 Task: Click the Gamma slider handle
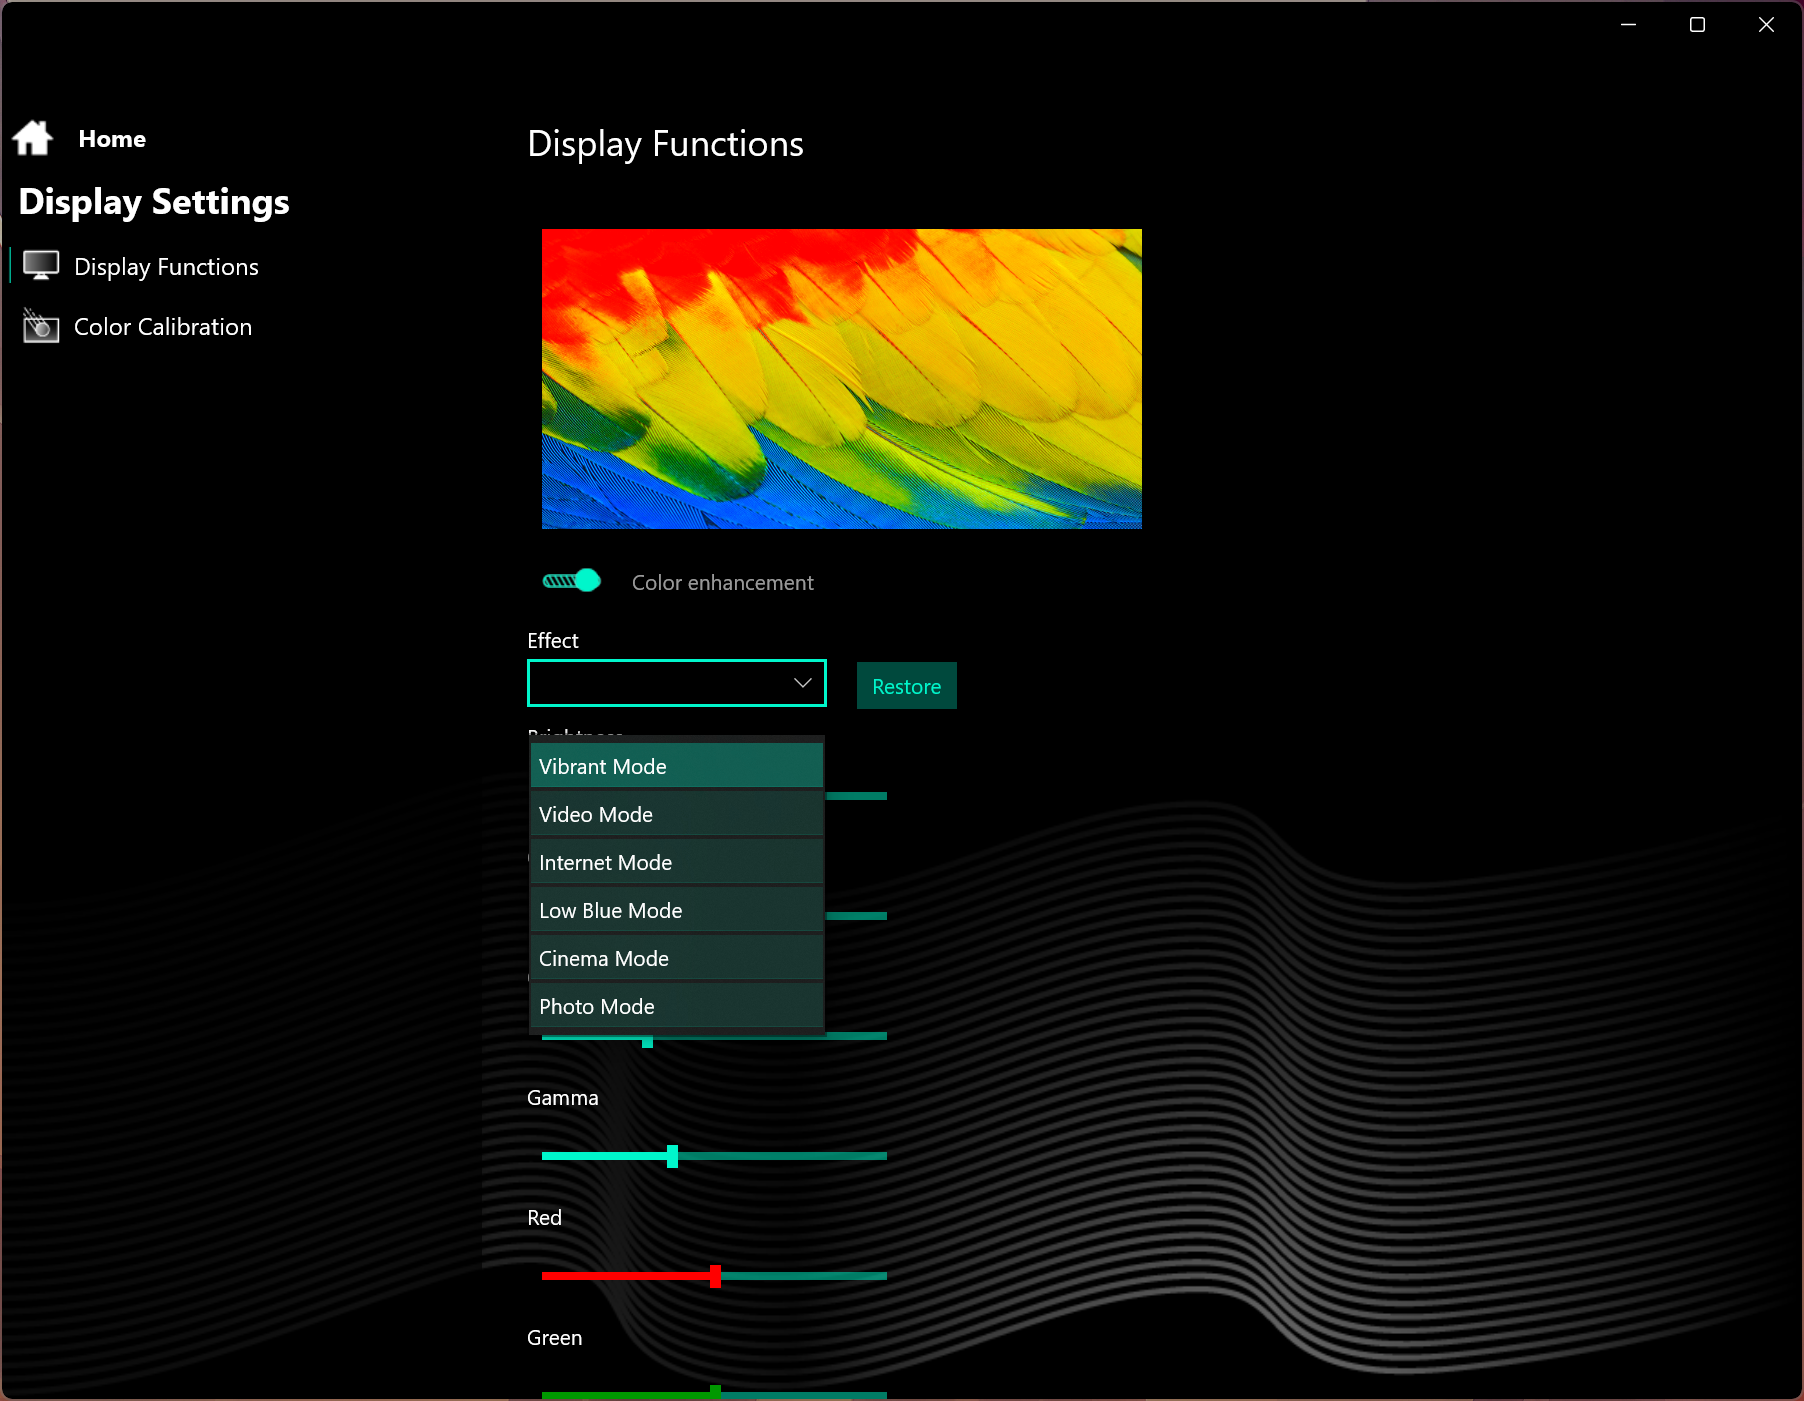[673, 1156]
